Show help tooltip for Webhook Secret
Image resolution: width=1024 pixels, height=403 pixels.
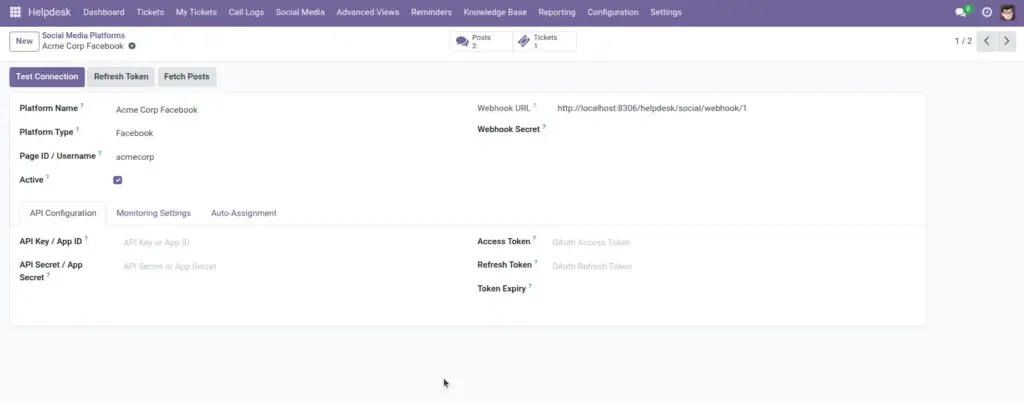[x=544, y=127]
